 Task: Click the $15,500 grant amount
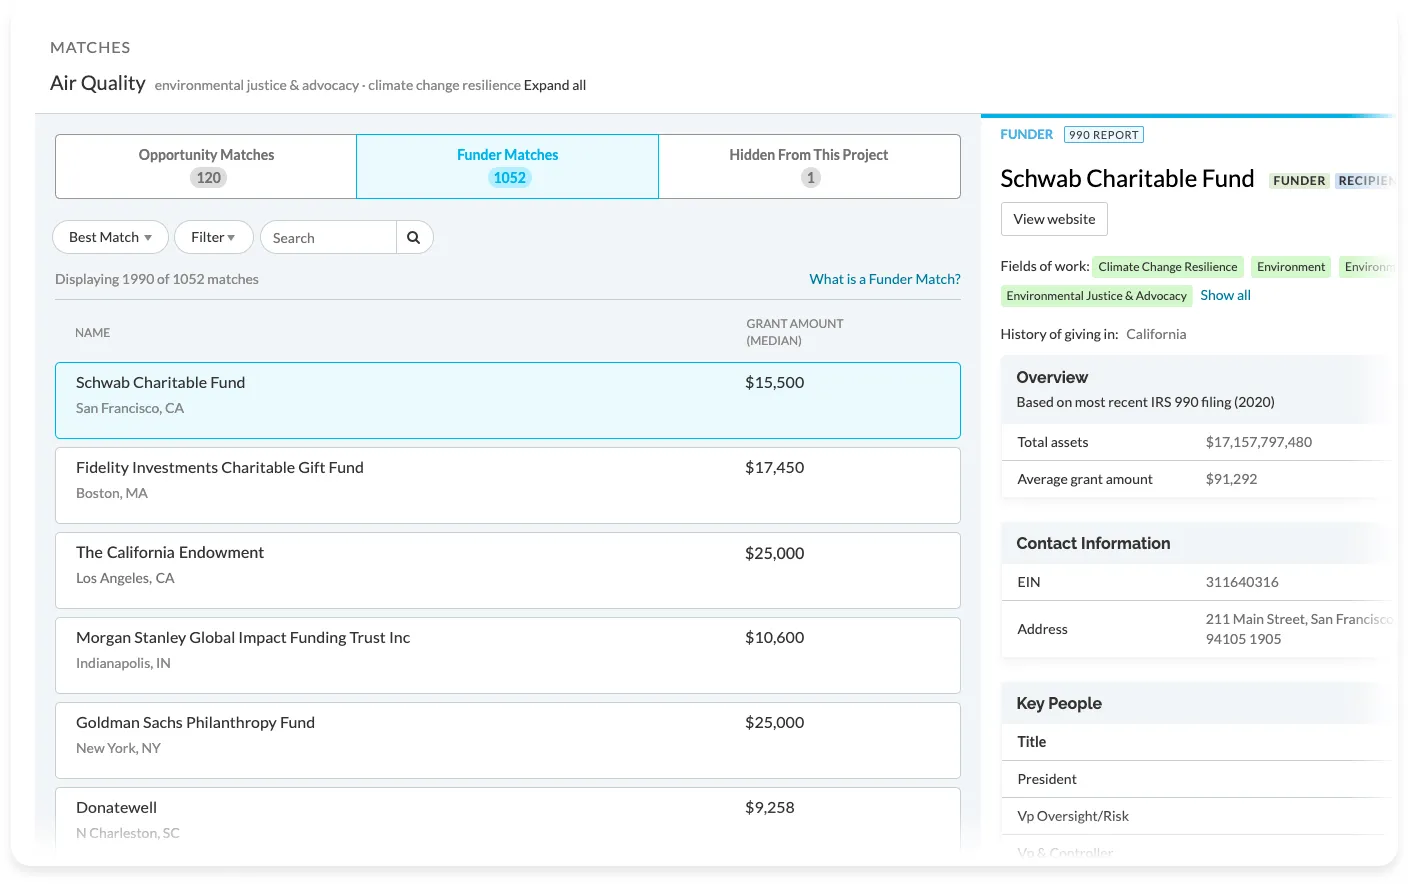click(775, 382)
